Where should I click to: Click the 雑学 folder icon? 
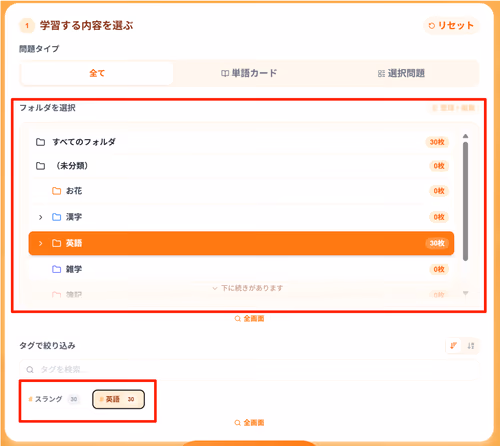pyautogui.click(x=57, y=269)
